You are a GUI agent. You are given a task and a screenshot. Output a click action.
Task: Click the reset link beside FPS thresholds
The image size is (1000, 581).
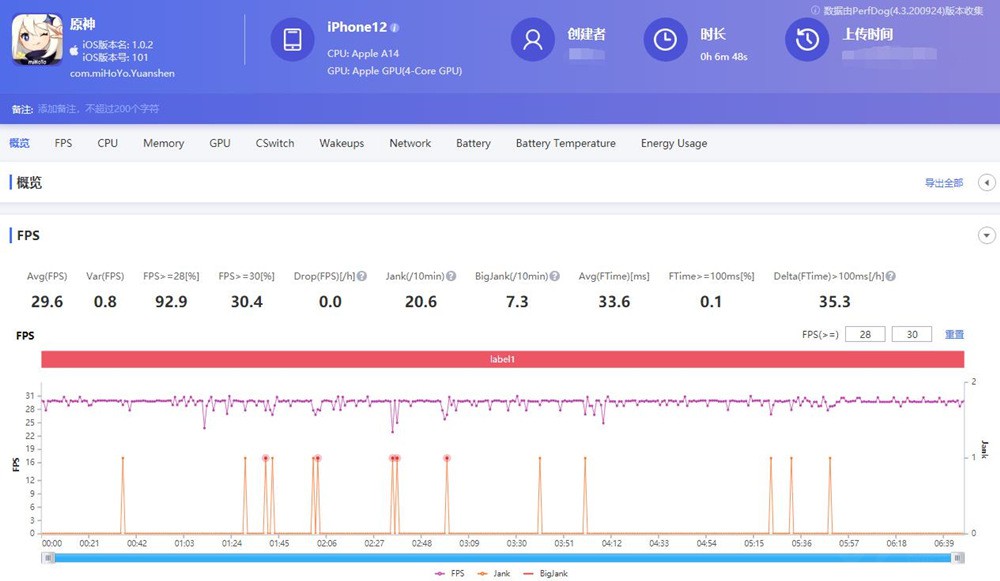pyautogui.click(x=955, y=335)
